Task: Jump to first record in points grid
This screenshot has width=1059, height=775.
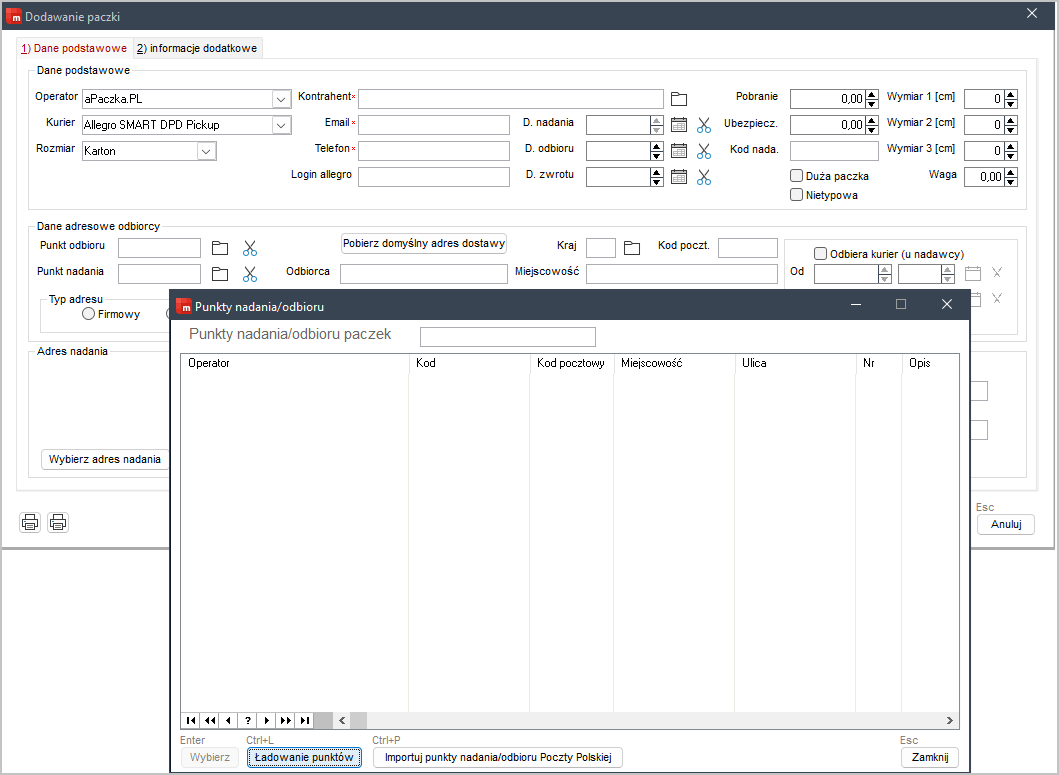Action: click(x=191, y=720)
